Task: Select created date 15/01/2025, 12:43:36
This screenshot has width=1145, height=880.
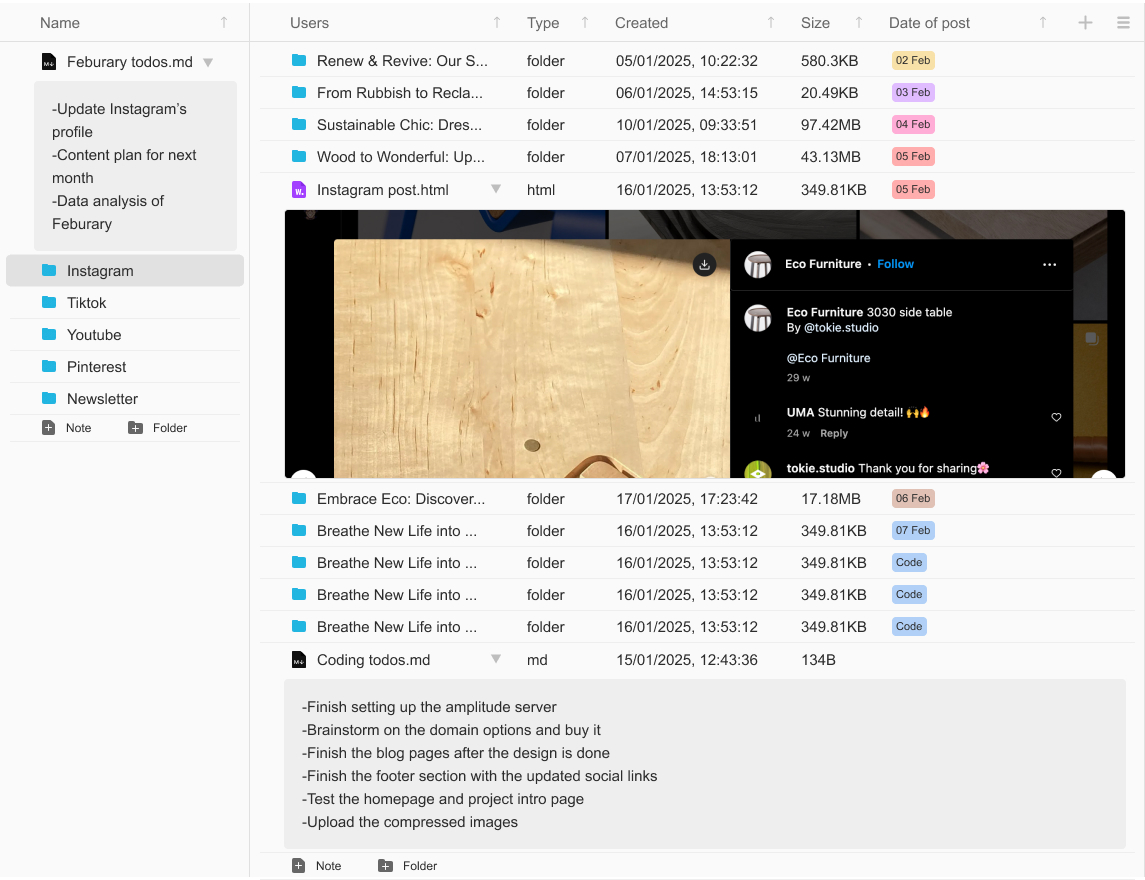Action: 686,660
